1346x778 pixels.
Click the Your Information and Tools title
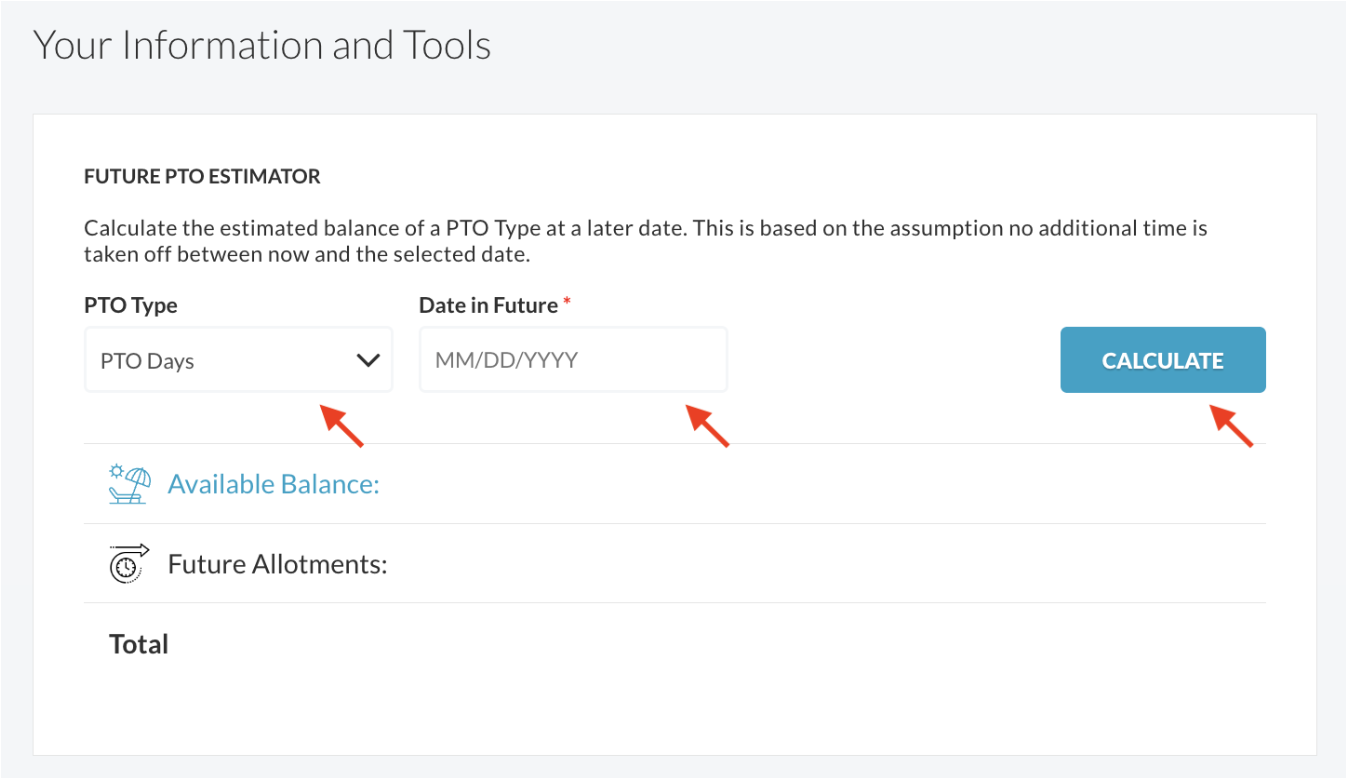point(262,46)
